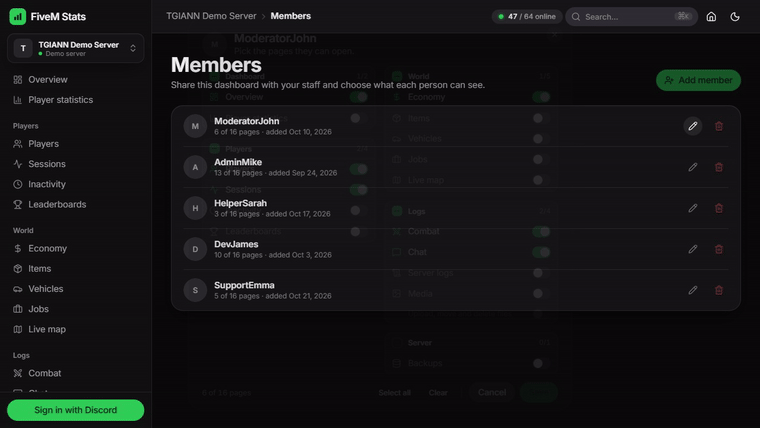Click "10 of 16 pages · added Oct 3, 2026"

coord(273,255)
